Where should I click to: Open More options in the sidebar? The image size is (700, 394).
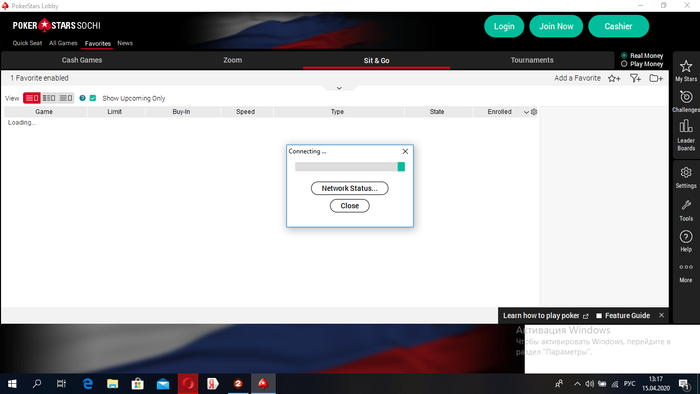tap(686, 273)
